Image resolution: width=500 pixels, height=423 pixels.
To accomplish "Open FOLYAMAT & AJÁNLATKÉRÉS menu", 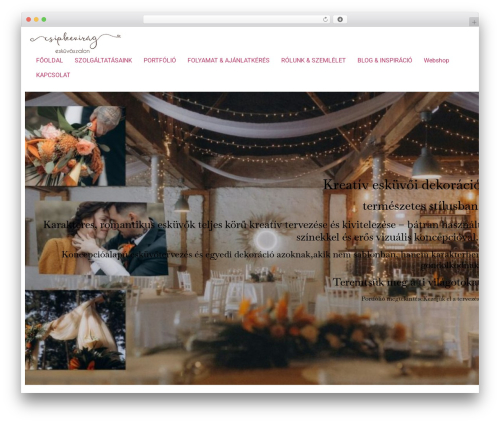I will (228, 60).
